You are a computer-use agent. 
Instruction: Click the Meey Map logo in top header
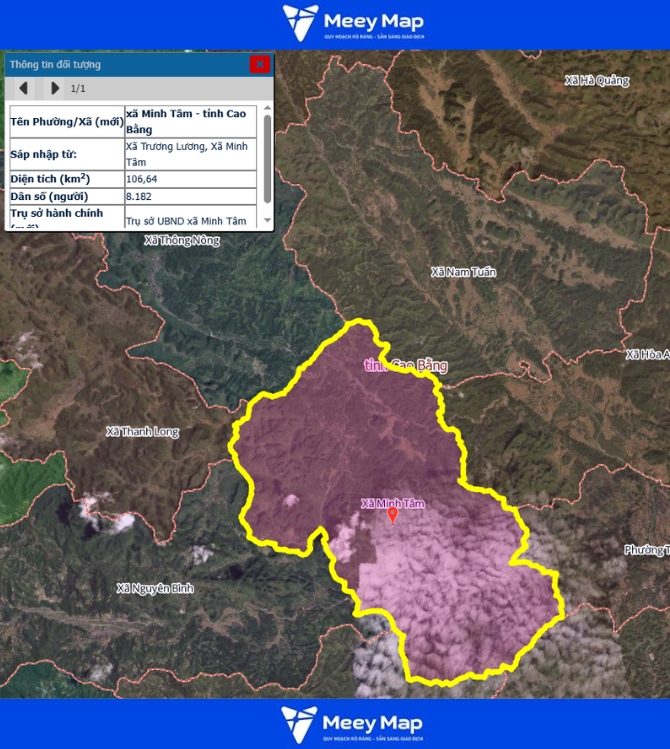tap(352, 22)
